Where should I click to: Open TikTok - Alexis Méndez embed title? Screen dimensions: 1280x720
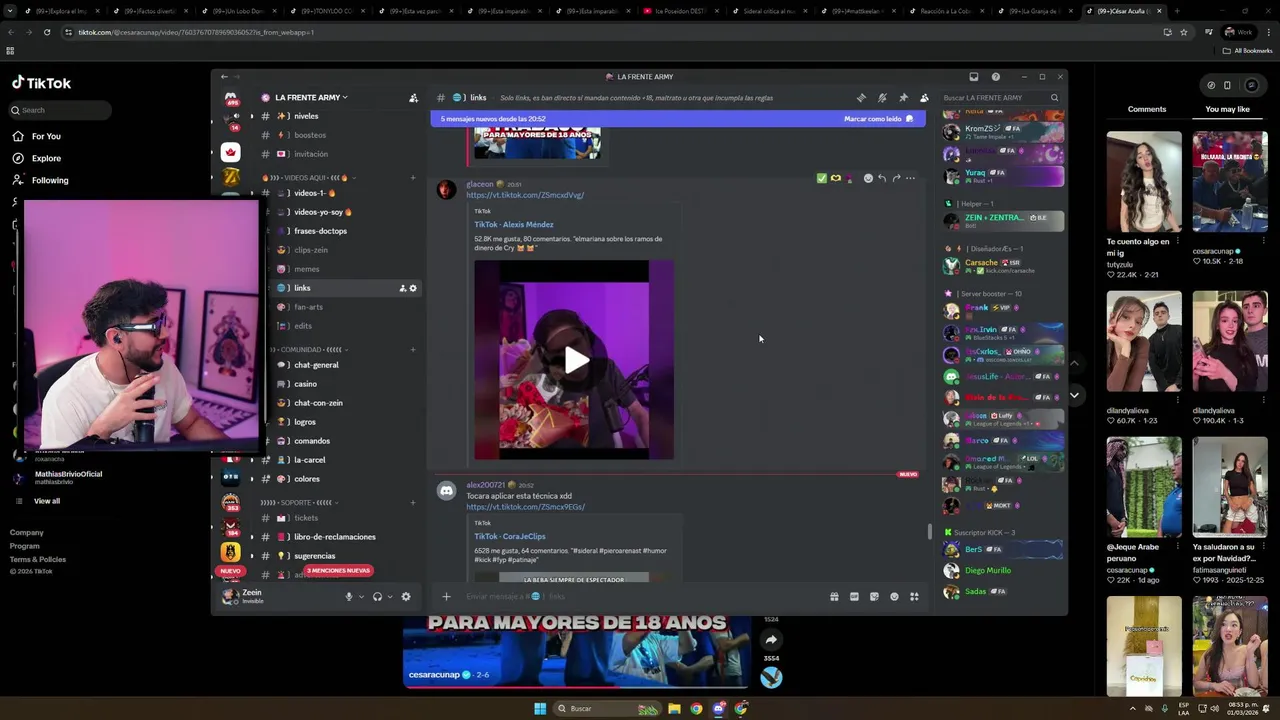click(x=513, y=225)
